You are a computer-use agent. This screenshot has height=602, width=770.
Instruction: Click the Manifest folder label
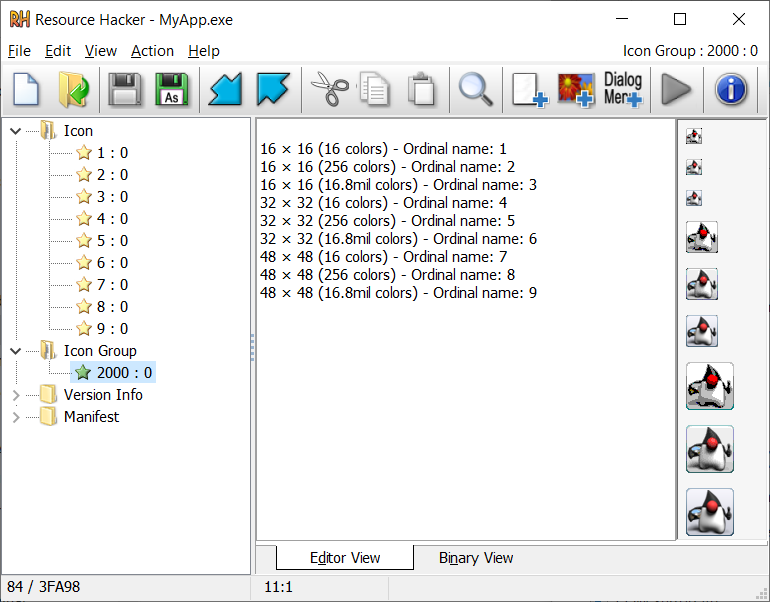click(x=91, y=417)
